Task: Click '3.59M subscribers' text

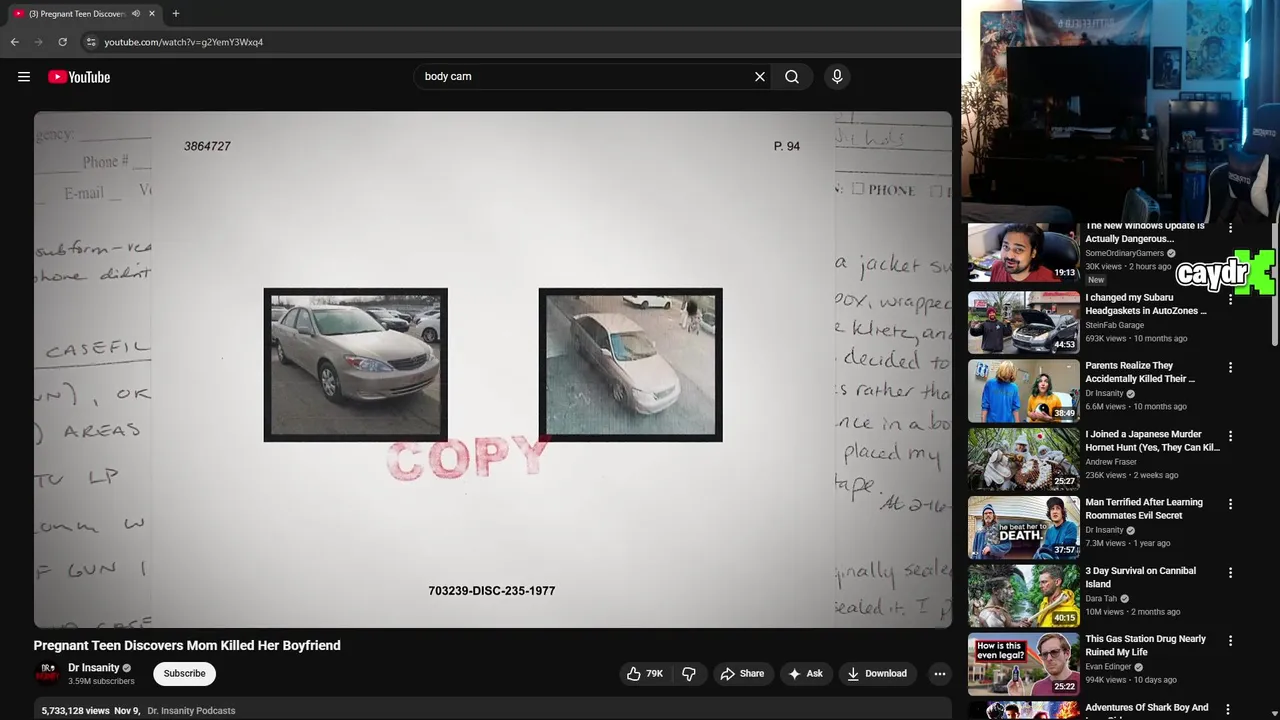Action: (x=101, y=682)
